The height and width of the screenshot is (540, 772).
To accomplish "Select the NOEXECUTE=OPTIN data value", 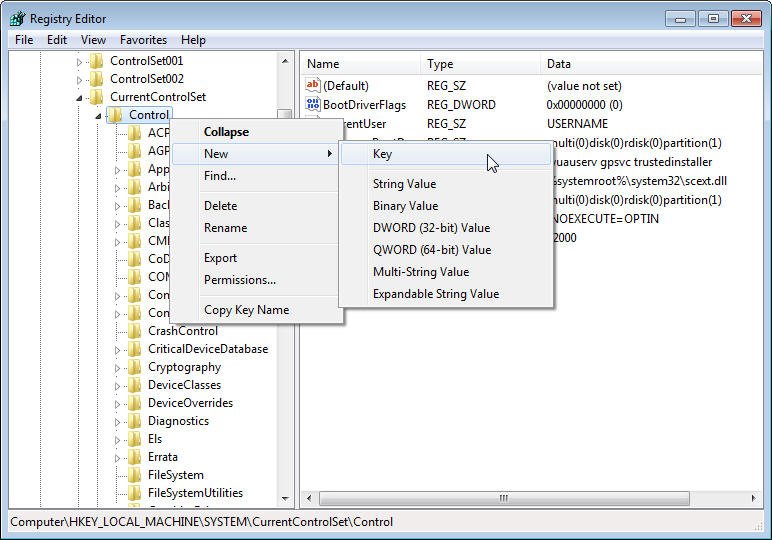I will click(606, 219).
